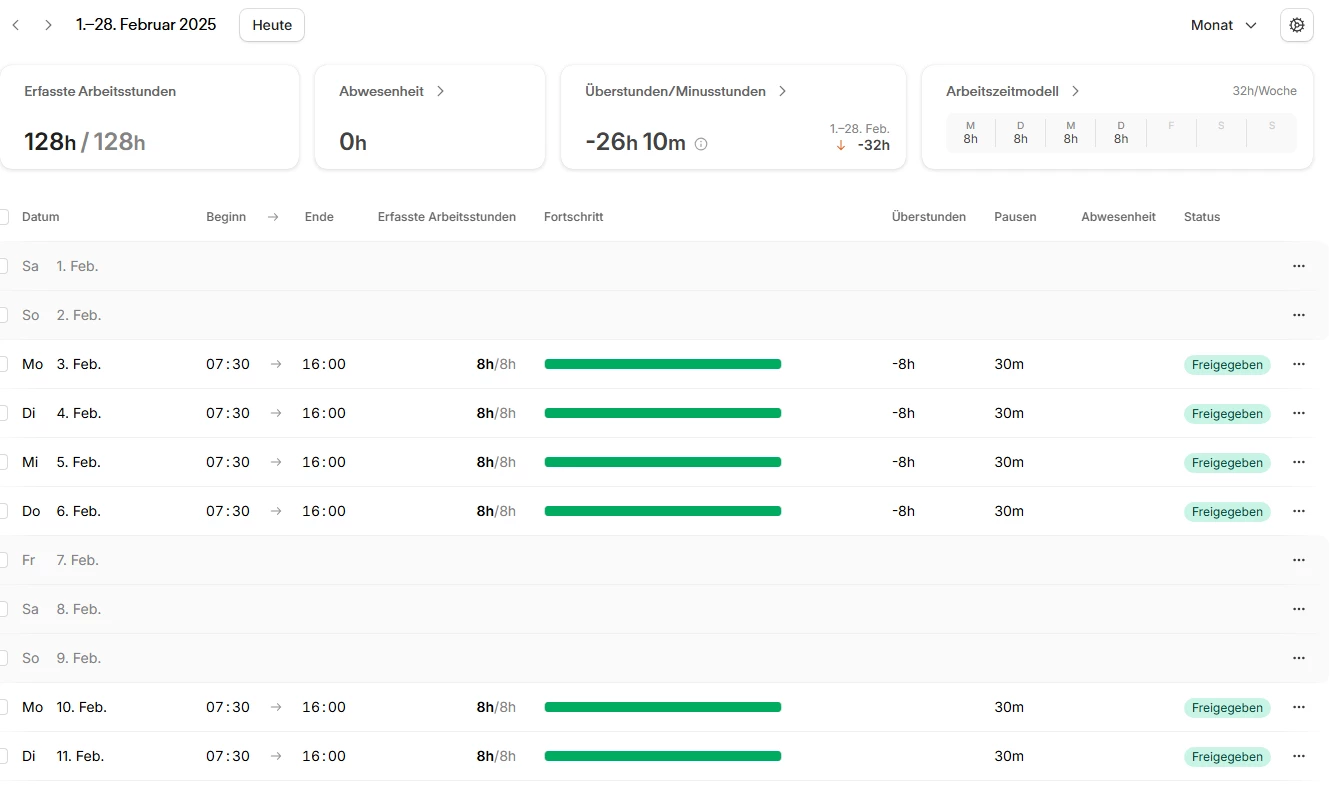Open the Monat view dropdown
Image resolution: width=1340 pixels, height=793 pixels.
1224,25
